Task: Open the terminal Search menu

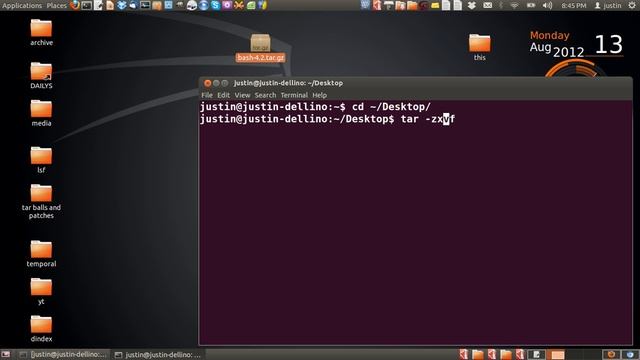Action: (x=265, y=95)
